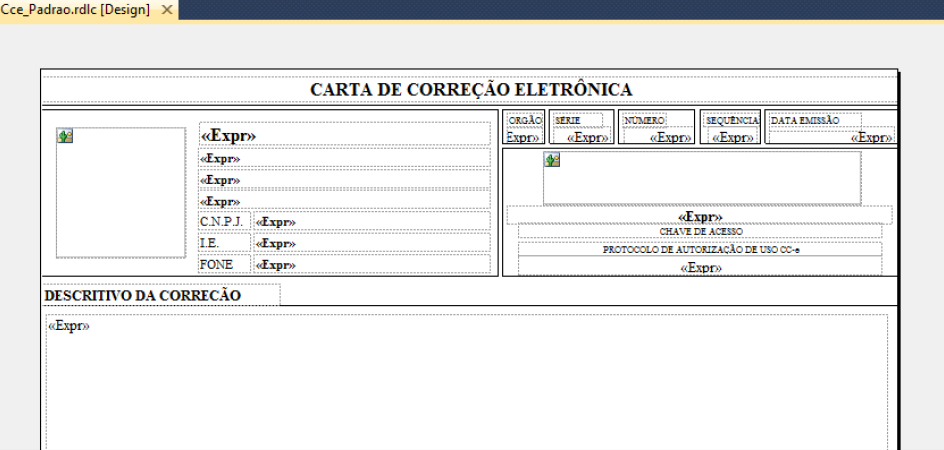Select the Expr field under DATA EMISSÃO
944x450 pixels.
832,137
